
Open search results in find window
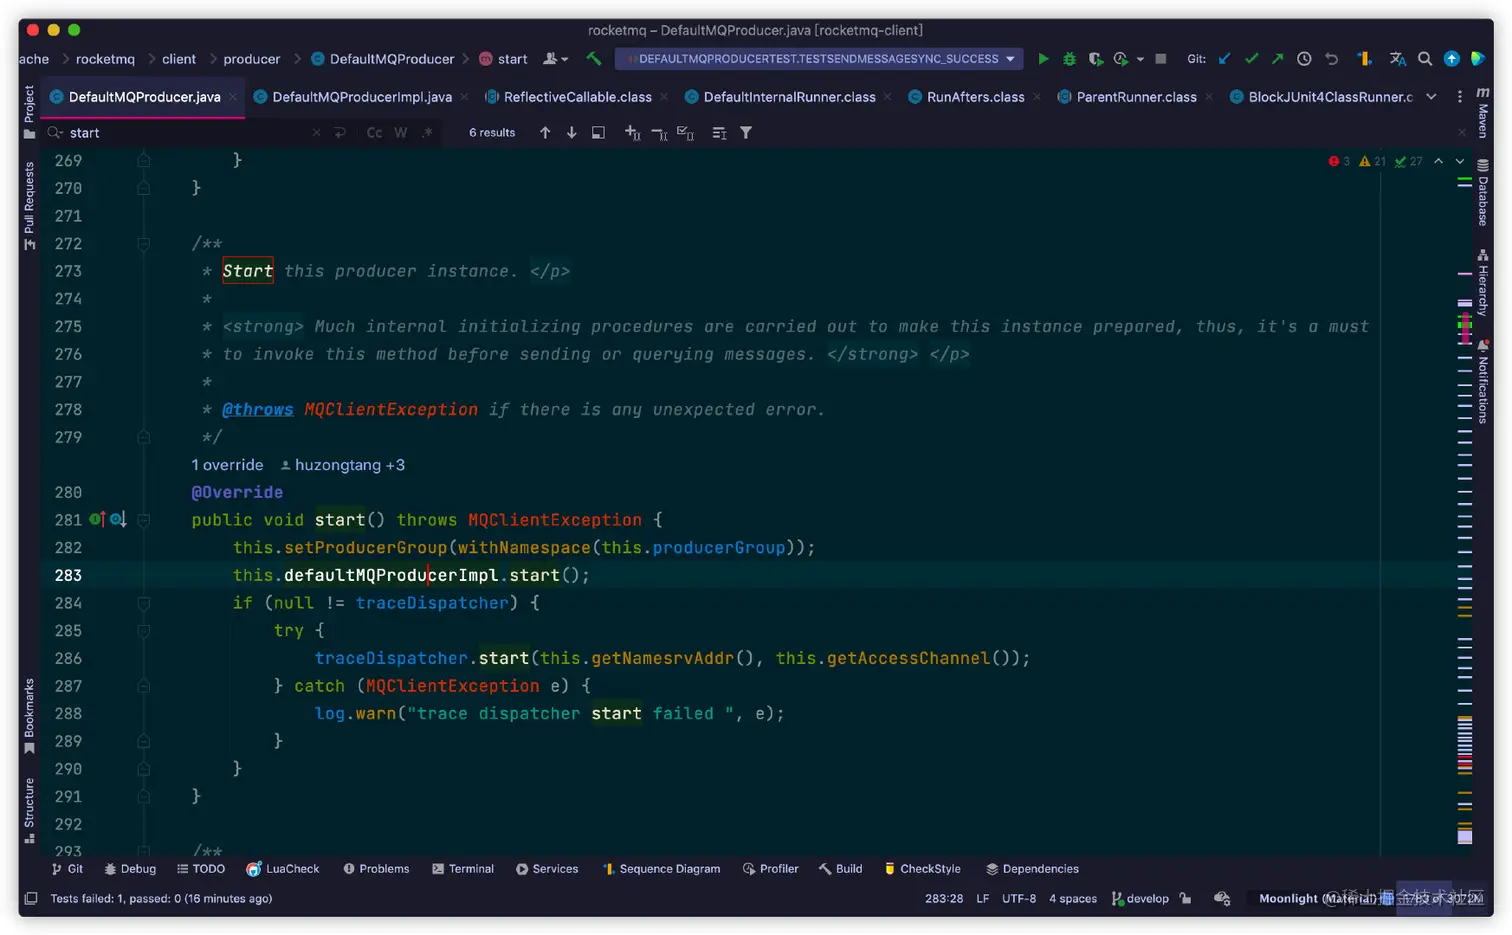[x=598, y=132]
